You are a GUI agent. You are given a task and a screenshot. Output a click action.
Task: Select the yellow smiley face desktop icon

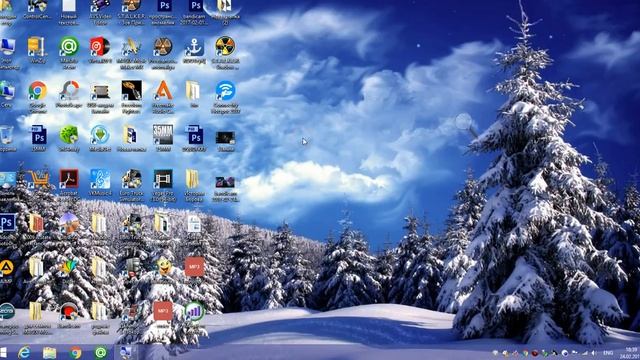pos(164,267)
